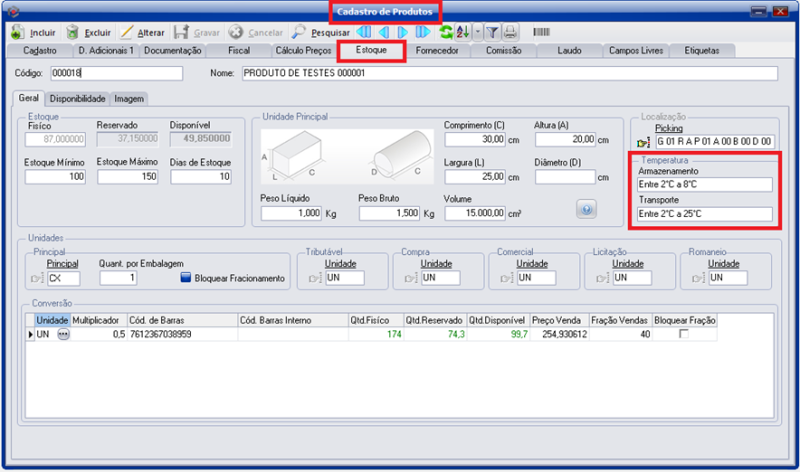Click the filter funnel icon
This screenshot has height=472, width=800.
pyautogui.click(x=492, y=32)
